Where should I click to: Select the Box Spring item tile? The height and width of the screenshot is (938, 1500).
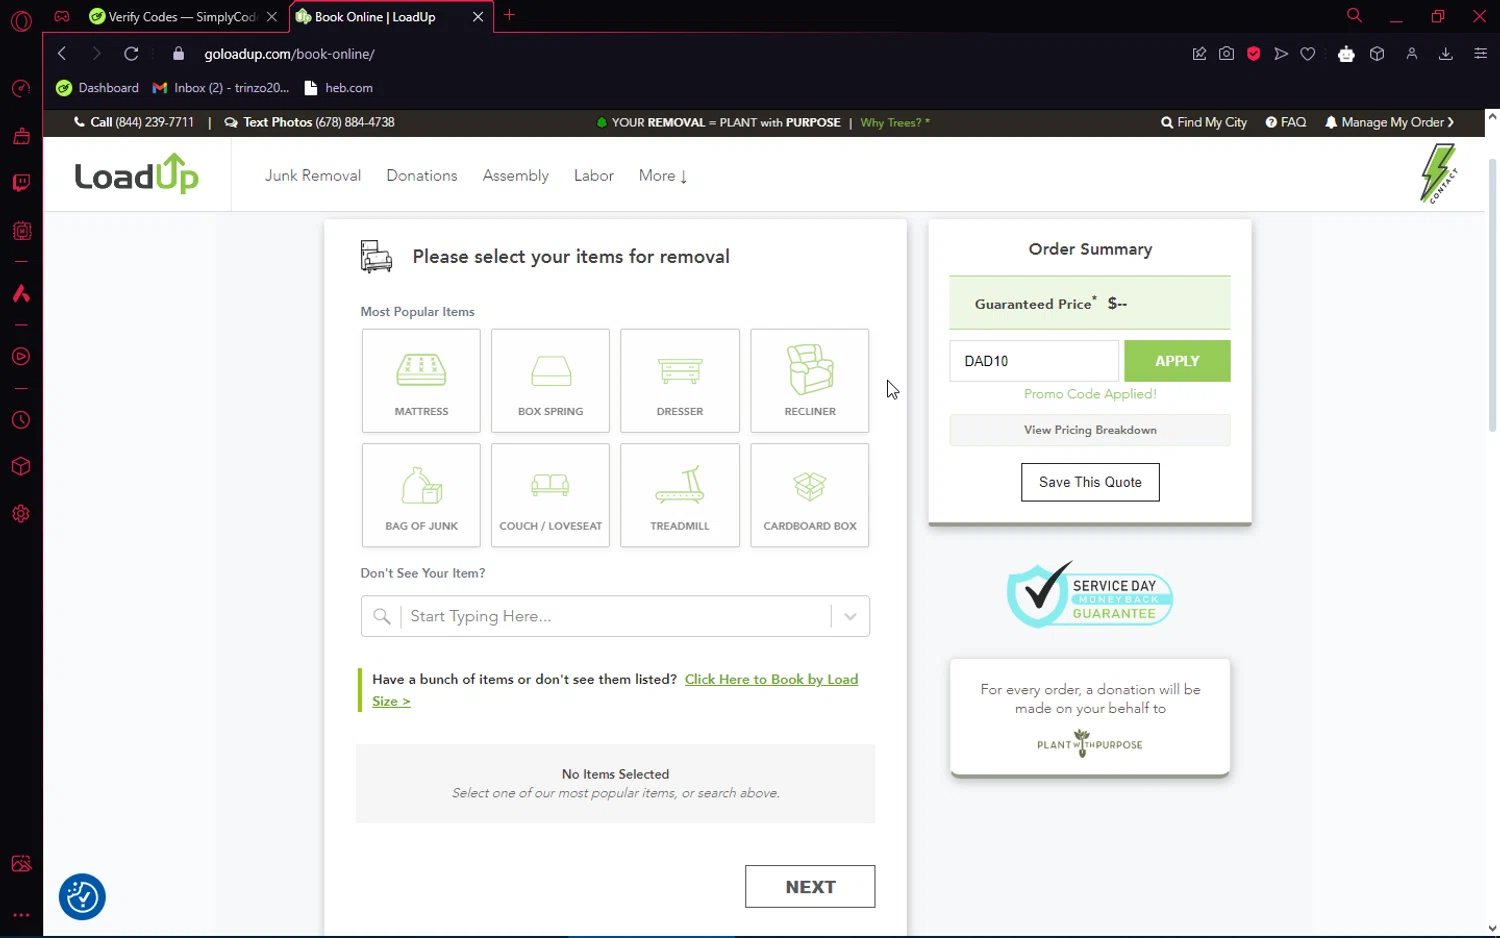(x=550, y=381)
